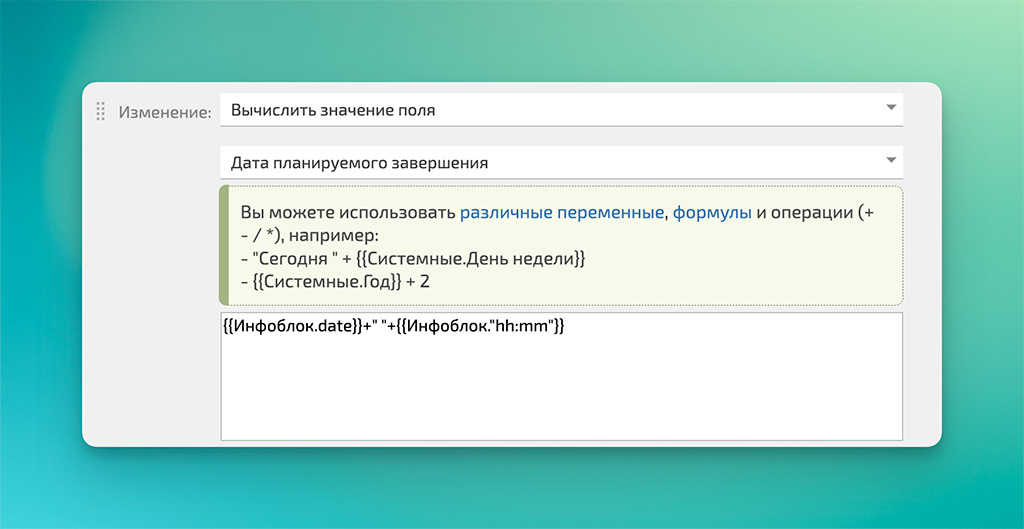Open the Дата планируемого завершения dropdown
The width and height of the screenshot is (1024, 529).
tap(562, 162)
